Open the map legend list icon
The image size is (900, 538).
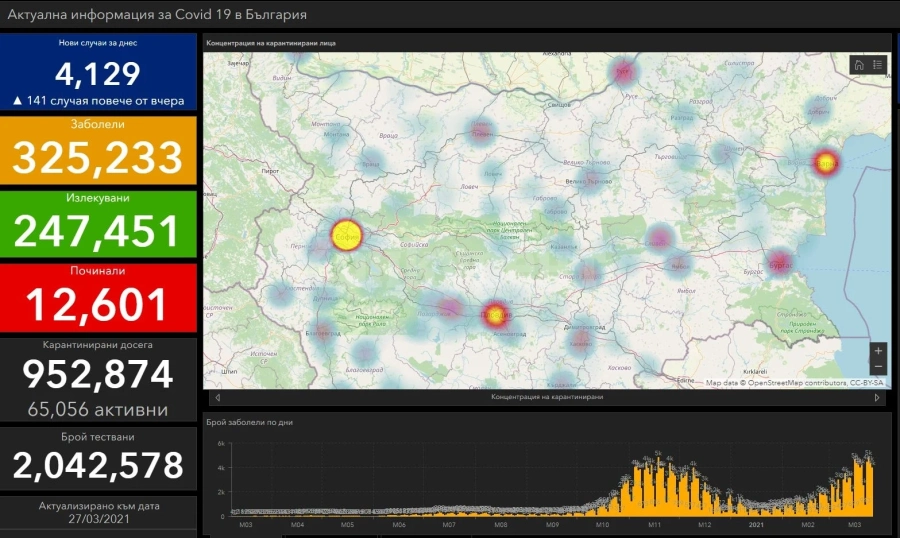click(x=877, y=65)
